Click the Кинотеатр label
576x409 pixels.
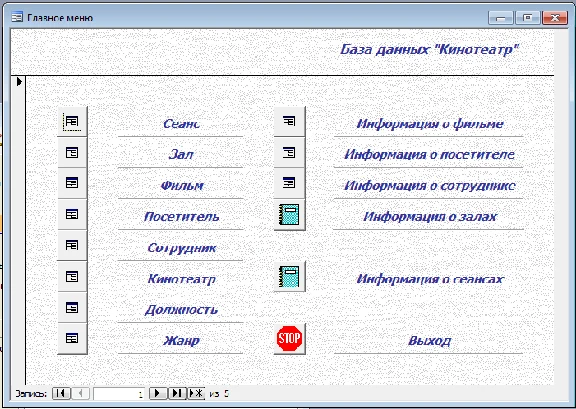(x=181, y=279)
